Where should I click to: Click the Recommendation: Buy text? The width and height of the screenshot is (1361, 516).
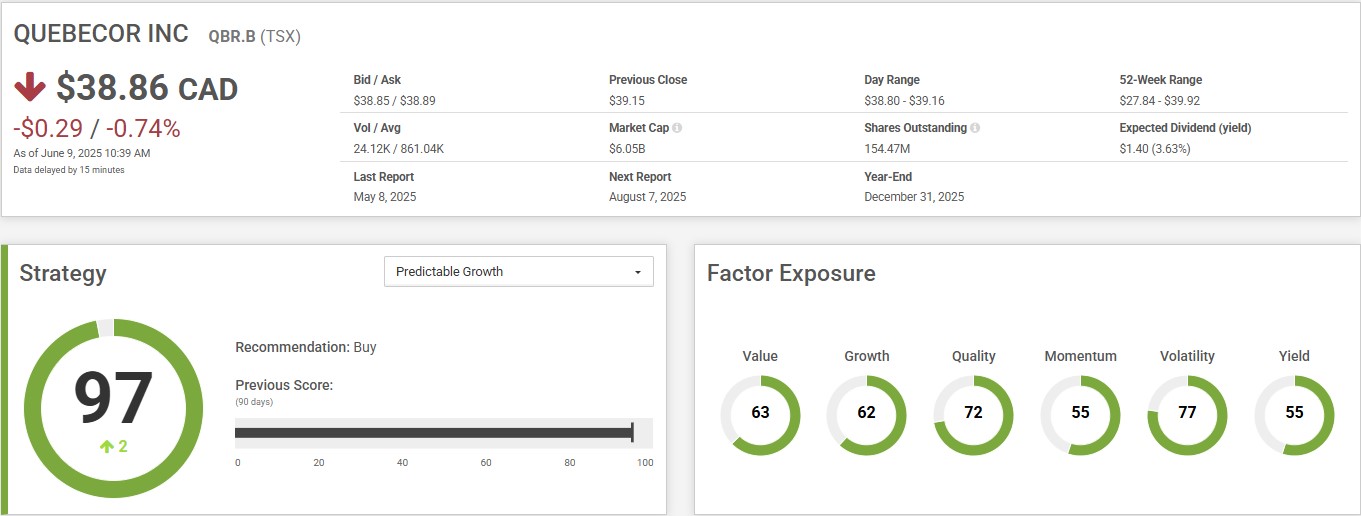[x=306, y=347]
